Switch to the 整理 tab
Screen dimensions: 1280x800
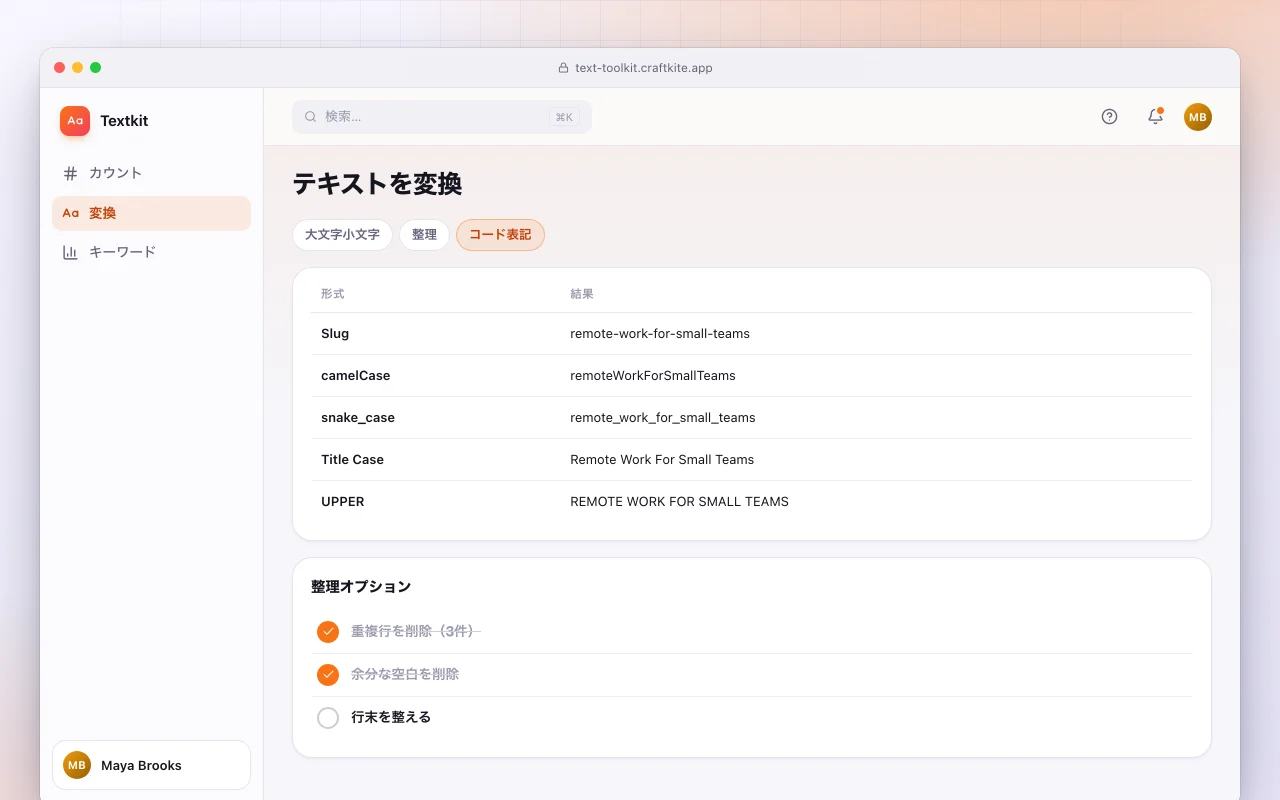(x=424, y=235)
